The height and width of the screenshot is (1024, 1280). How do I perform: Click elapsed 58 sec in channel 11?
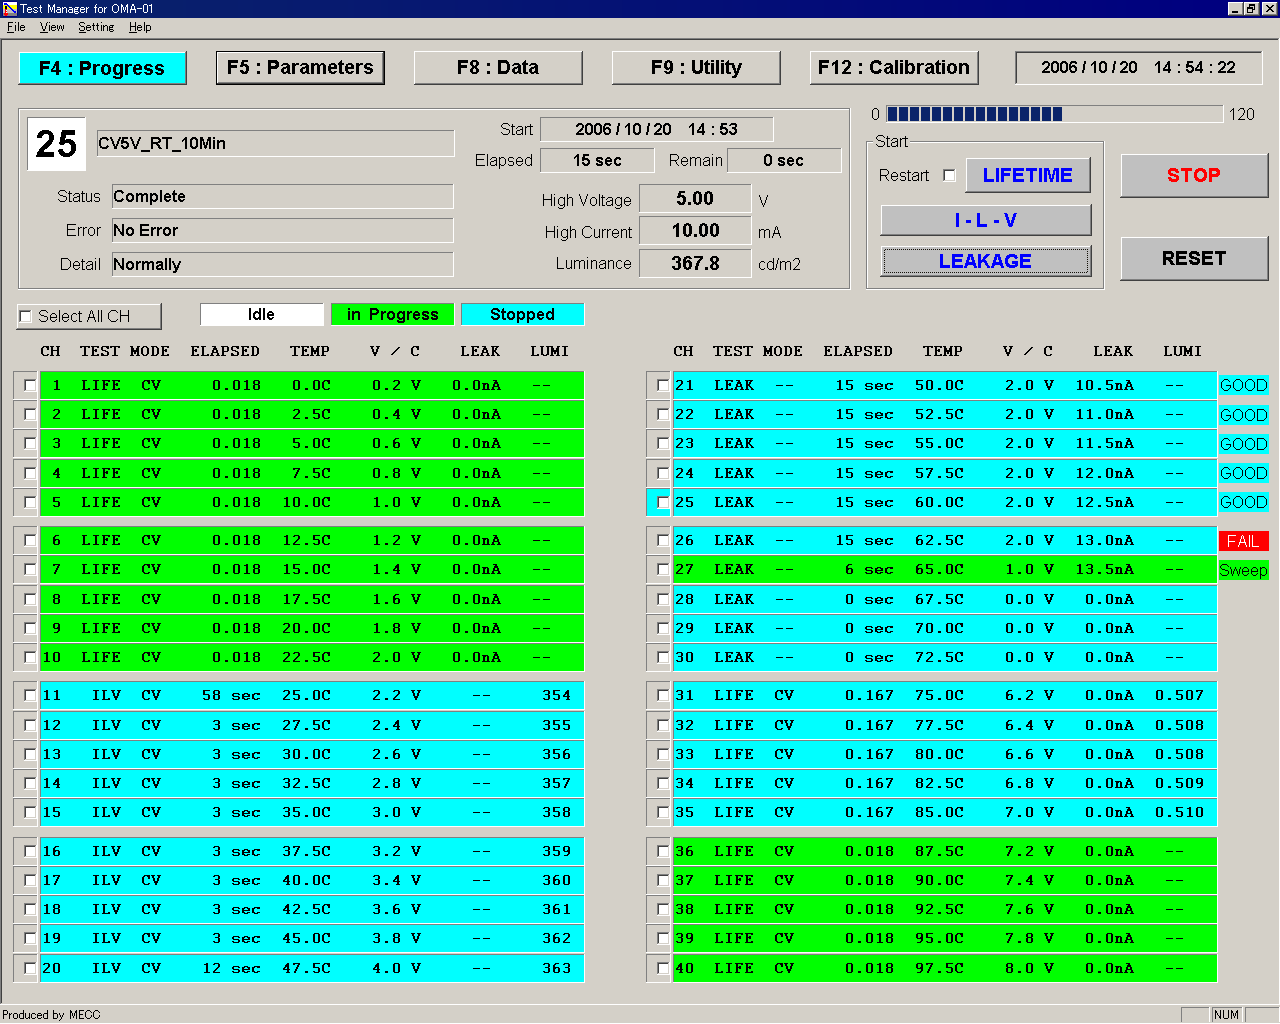[231, 695]
